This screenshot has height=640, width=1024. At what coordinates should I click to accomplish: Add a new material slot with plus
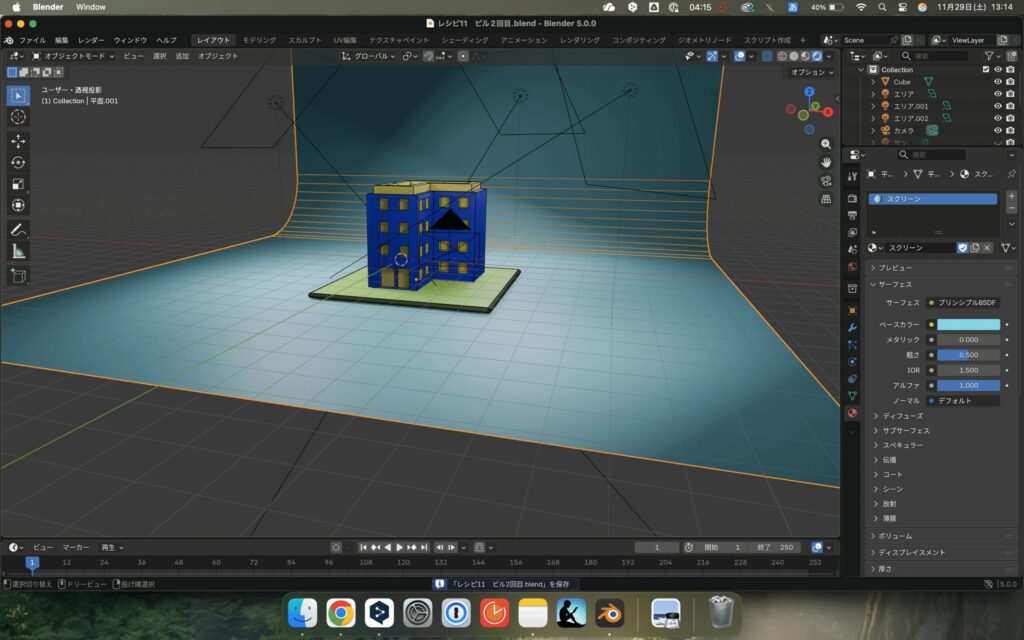coord(1012,197)
